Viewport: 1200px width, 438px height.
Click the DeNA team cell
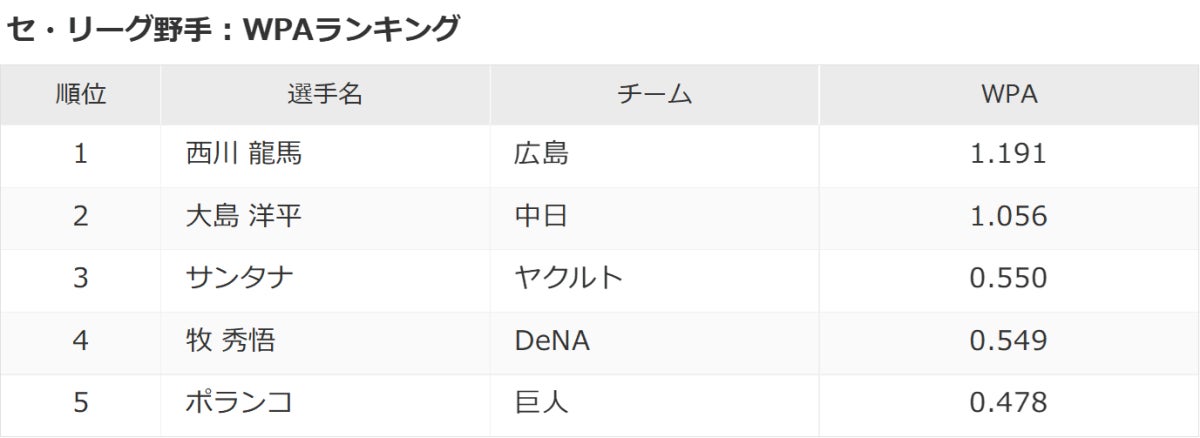[551, 341]
